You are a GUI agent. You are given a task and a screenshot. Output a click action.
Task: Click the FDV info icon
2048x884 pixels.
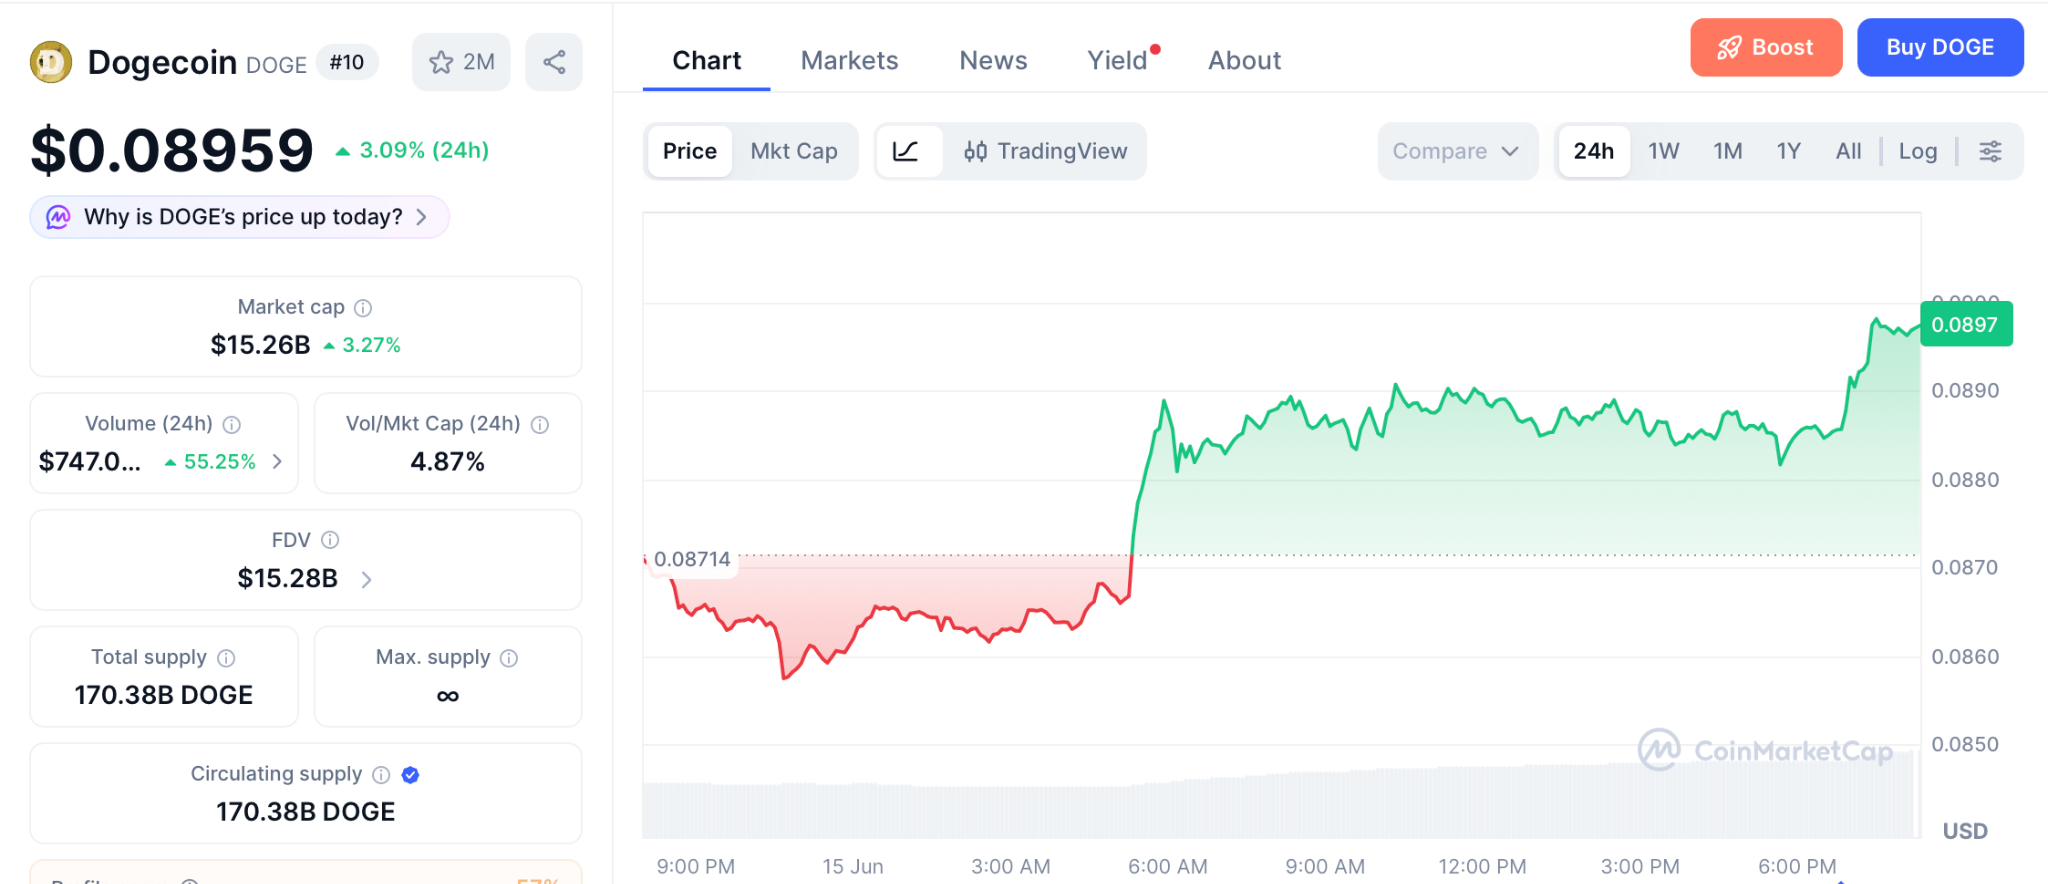[x=330, y=540]
